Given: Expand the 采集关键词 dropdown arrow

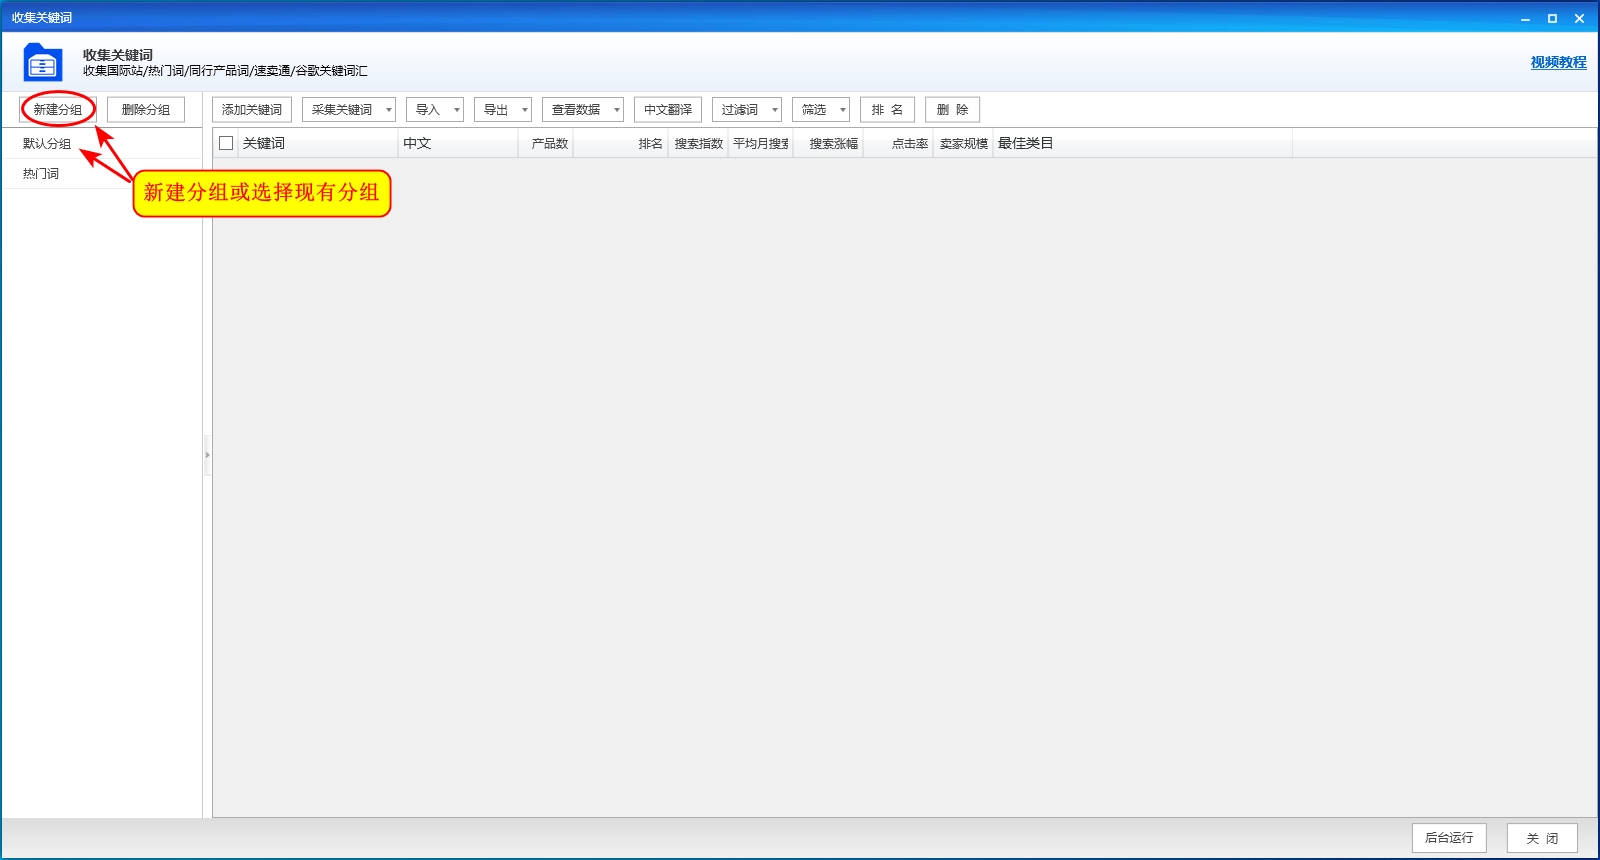Looking at the screenshot, I should point(388,110).
